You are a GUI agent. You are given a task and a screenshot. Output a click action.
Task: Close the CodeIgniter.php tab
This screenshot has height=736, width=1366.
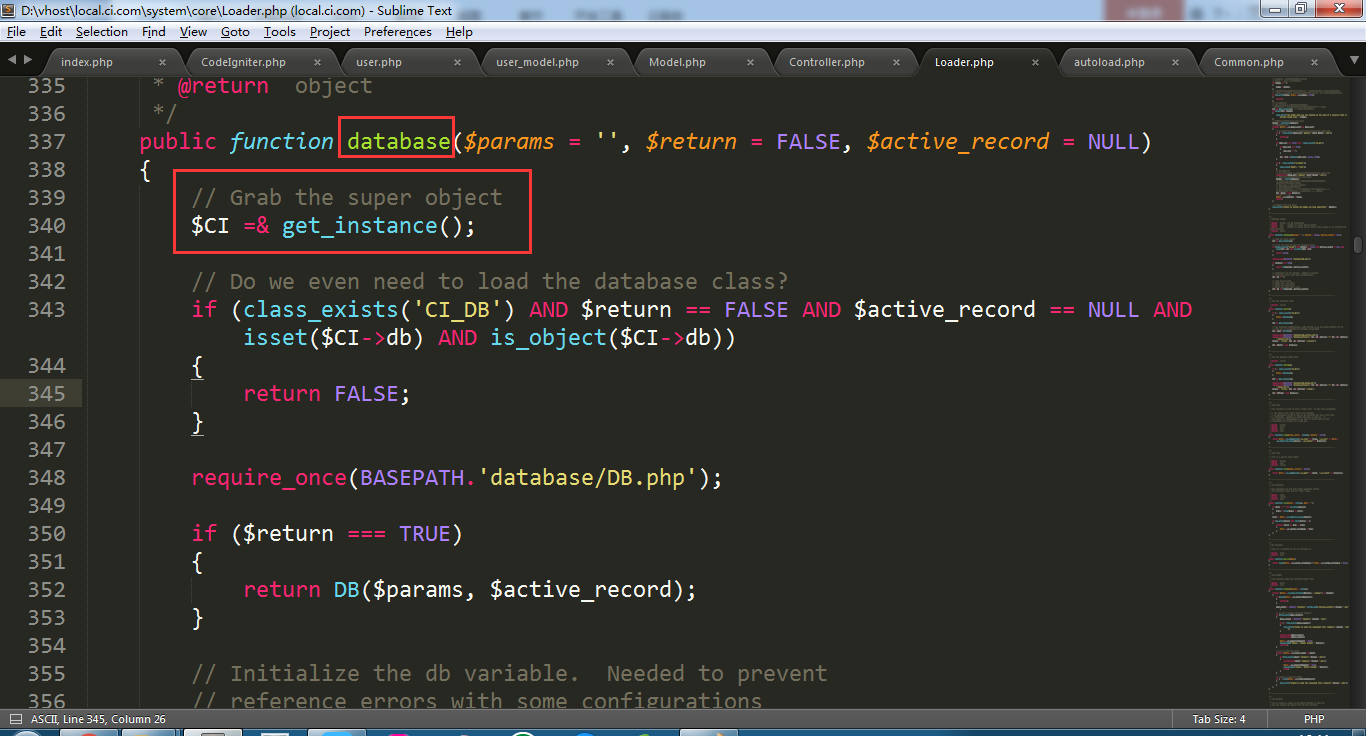[317, 62]
